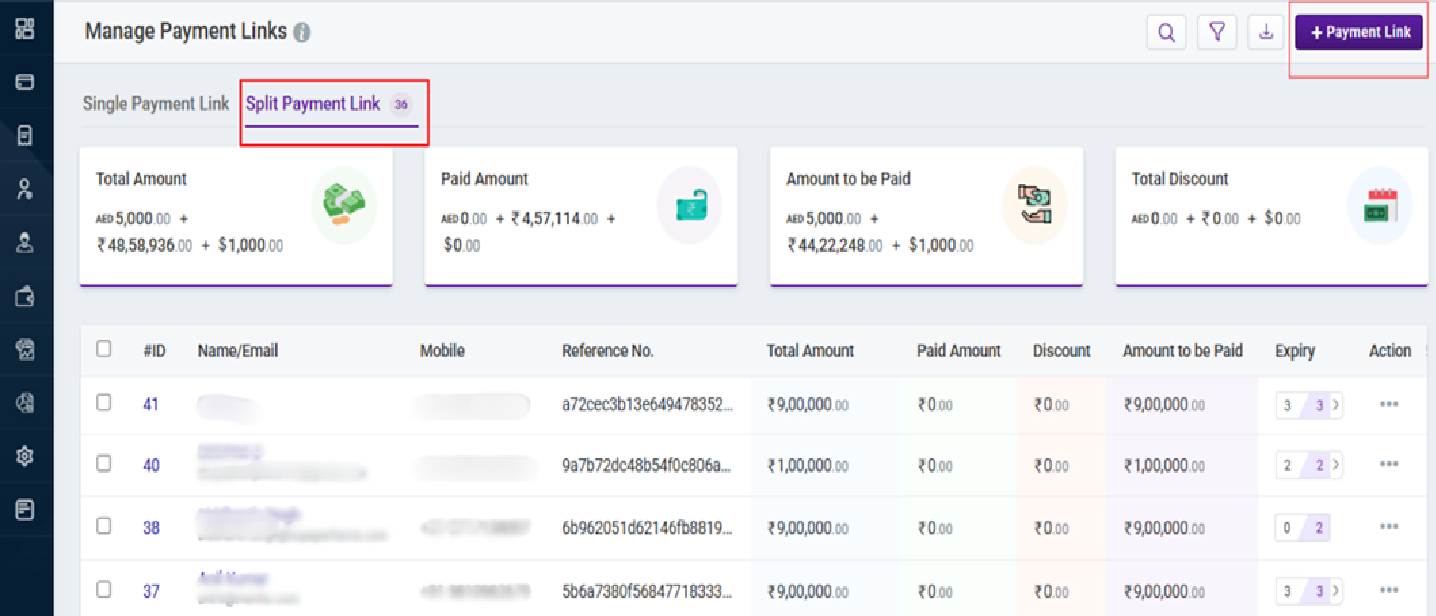Click the Reference No. column header
This screenshot has height=616, width=1436.
click(x=608, y=350)
